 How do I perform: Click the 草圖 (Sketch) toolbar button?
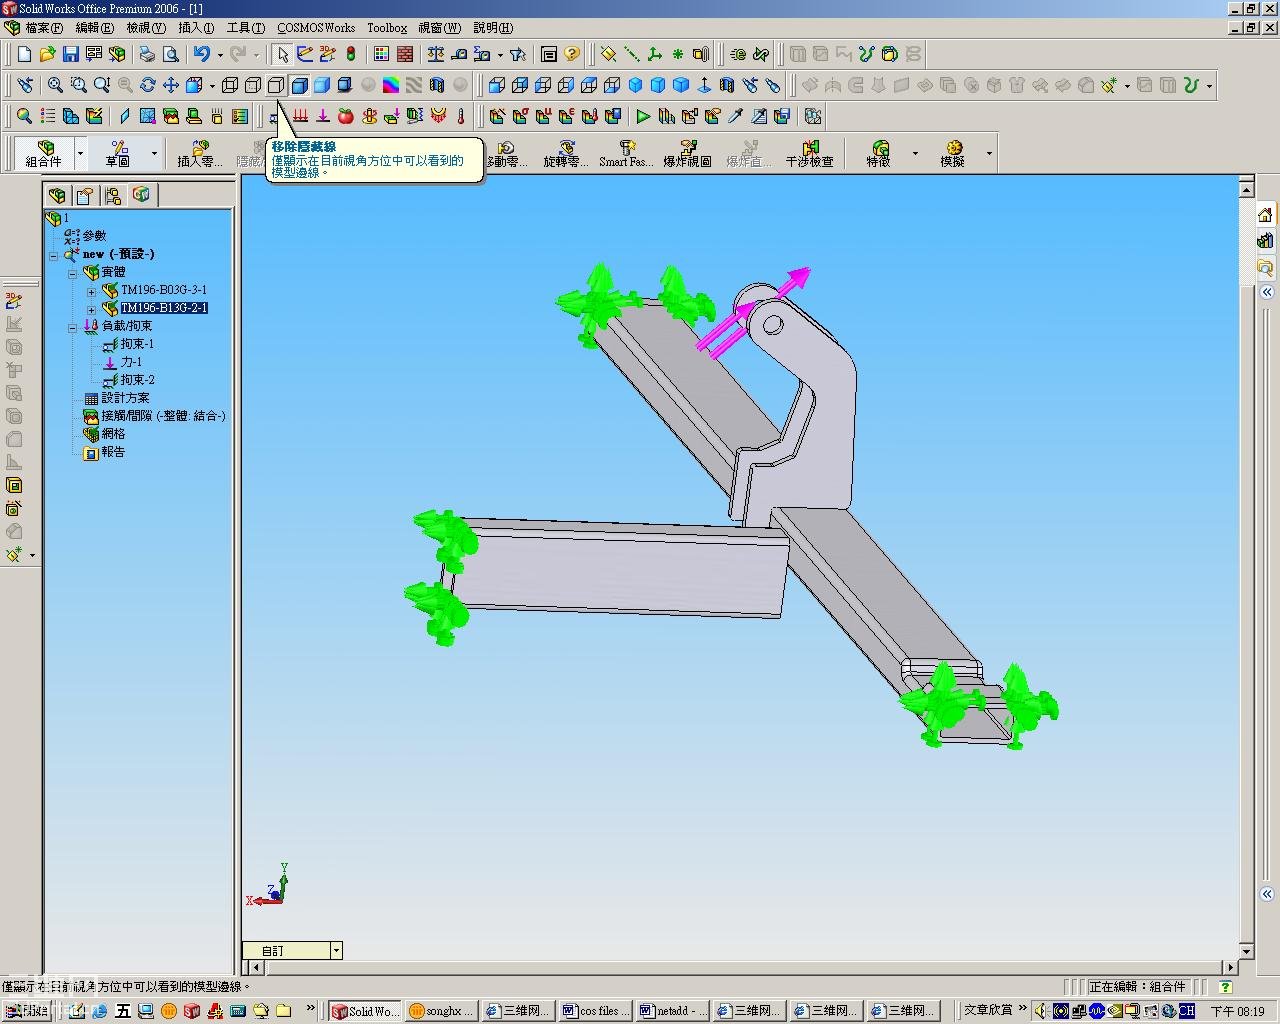point(118,153)
